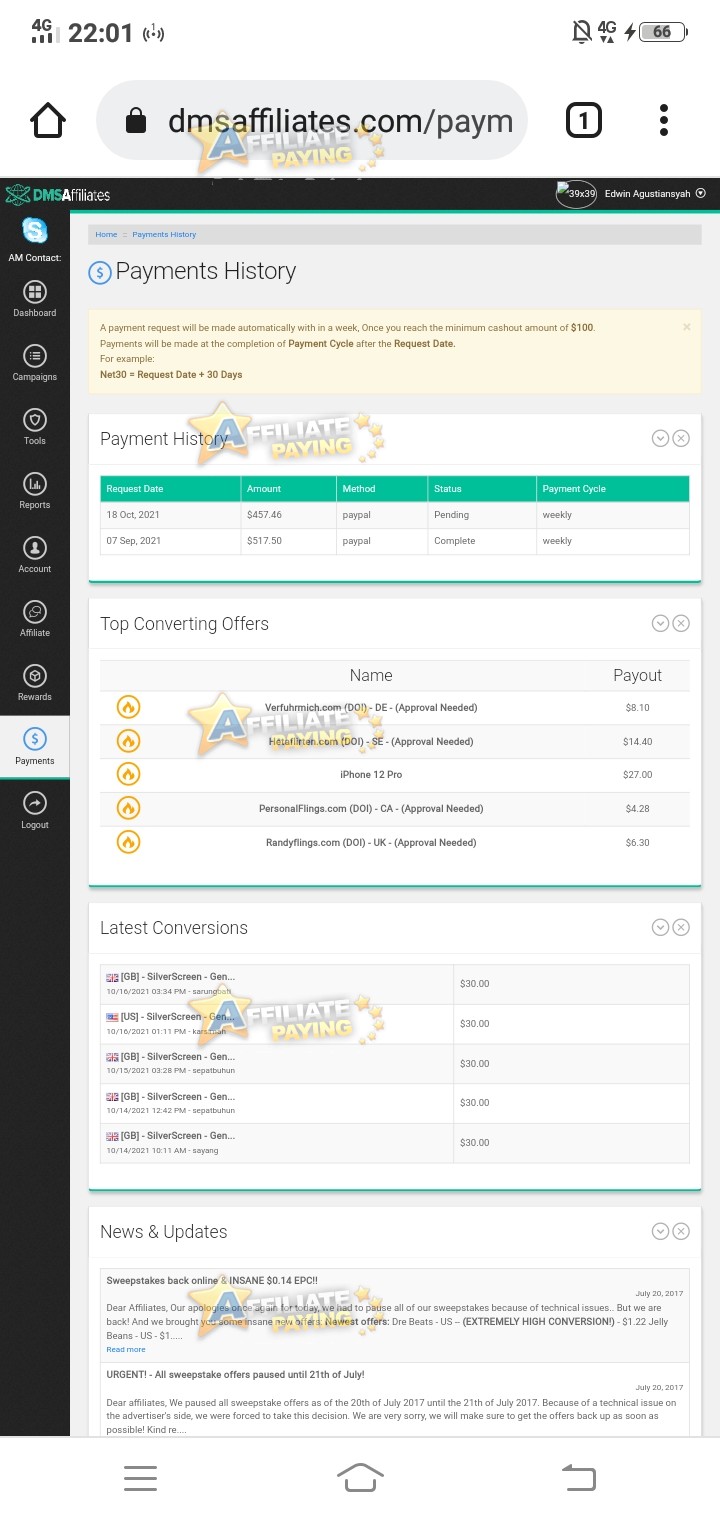Image resolution: width=720 pixels, height=1520 pixels.
Task: Click the Payment Cycle column header
Action: pos(613,489)
